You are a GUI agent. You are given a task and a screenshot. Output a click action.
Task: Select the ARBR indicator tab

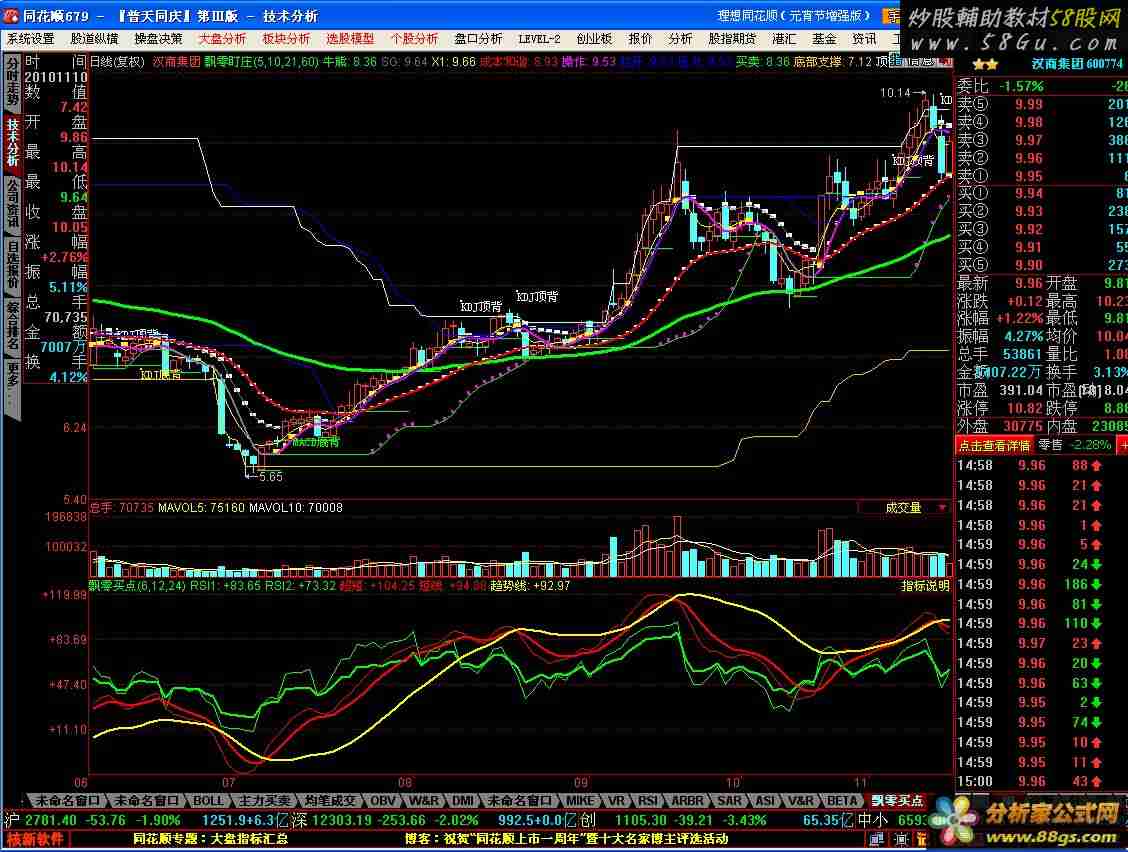(687, 800)
